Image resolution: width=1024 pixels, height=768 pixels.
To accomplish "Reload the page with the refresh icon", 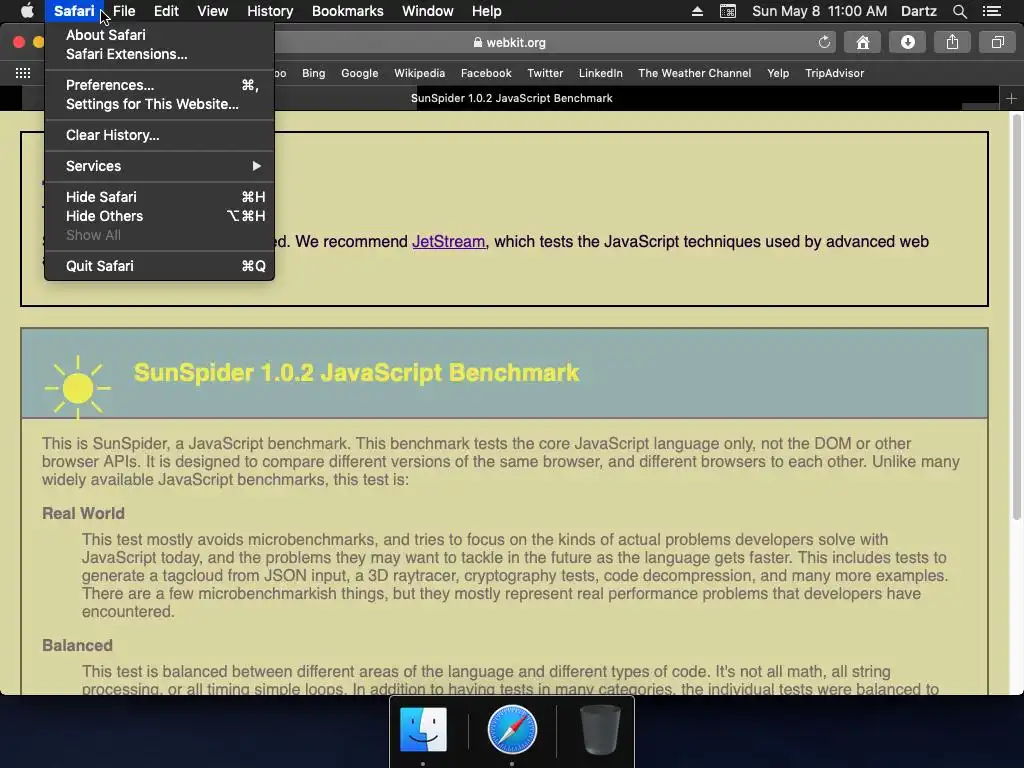I will click(x=824, y=42).
